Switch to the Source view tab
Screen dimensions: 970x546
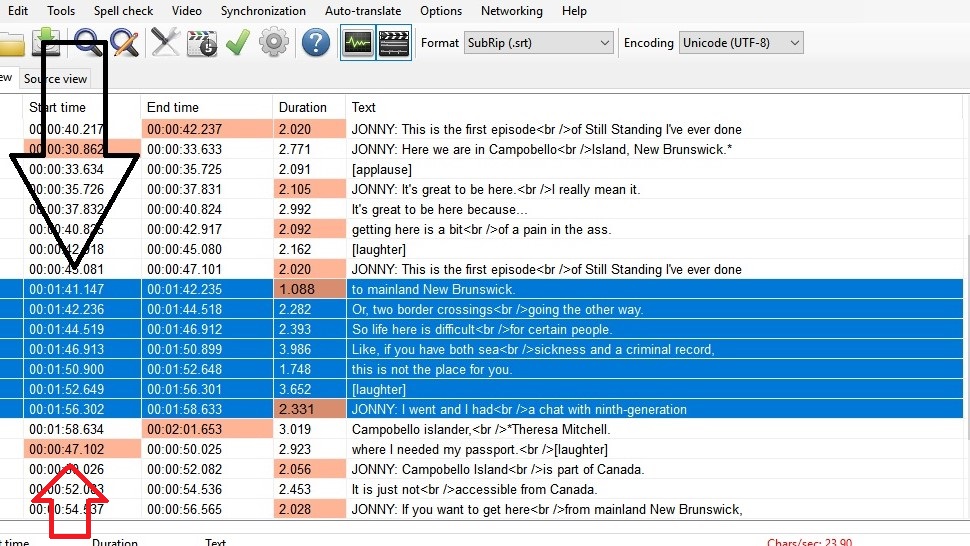(x=55, y=79)
